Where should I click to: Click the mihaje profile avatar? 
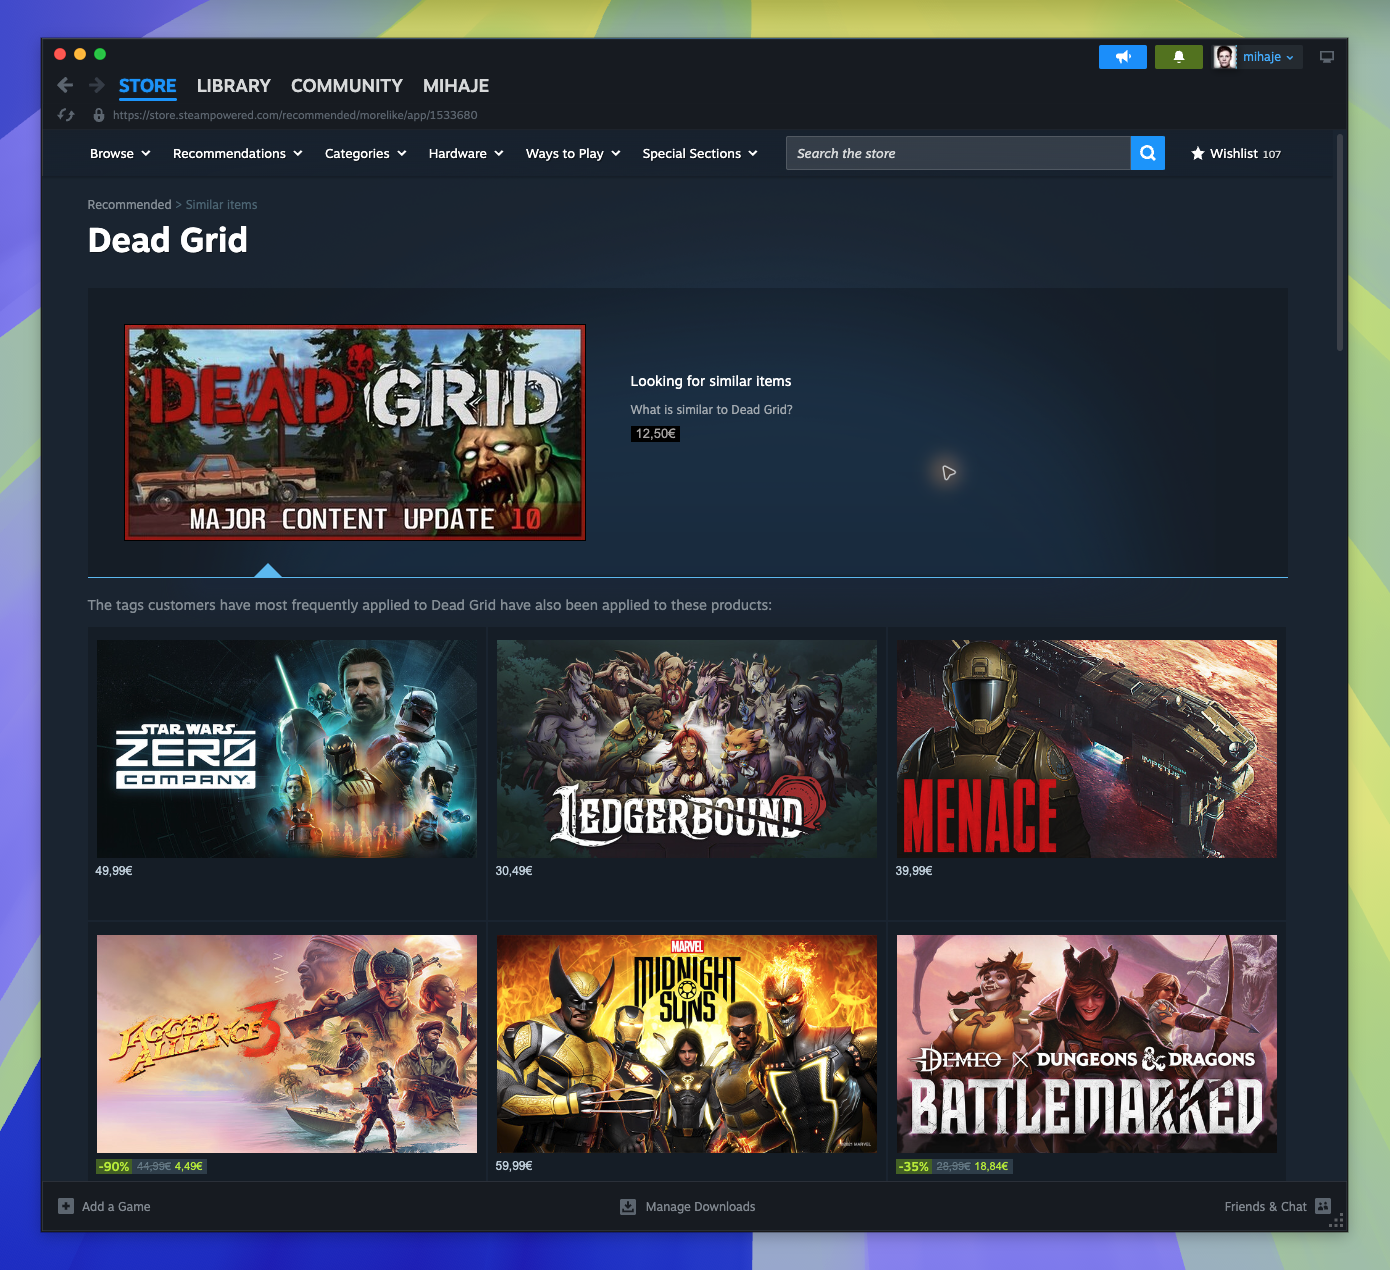pos(1225,57)
